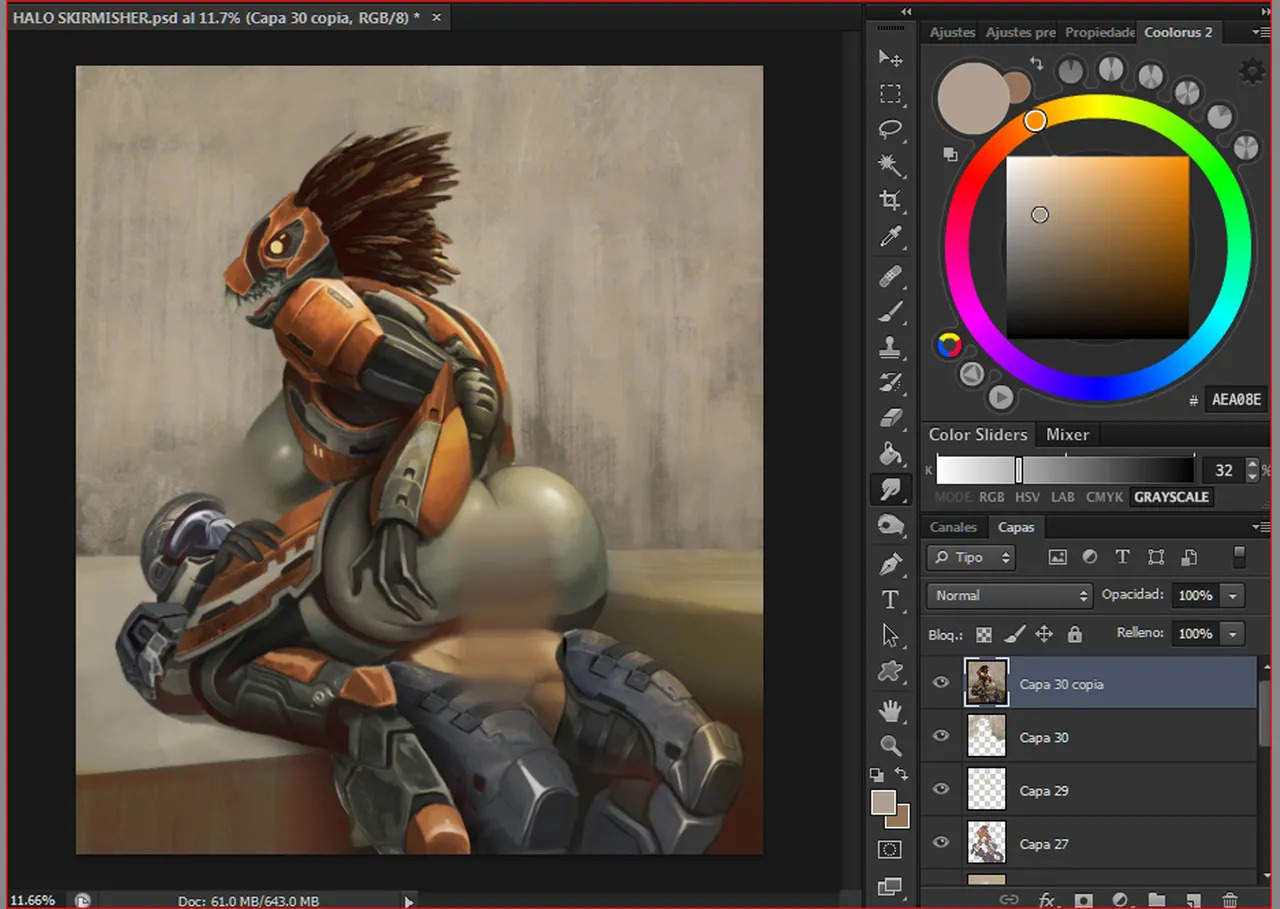Screen dimensions: 1280x909
Task: Open the Mixer tab
Action: pos(1067,434)
